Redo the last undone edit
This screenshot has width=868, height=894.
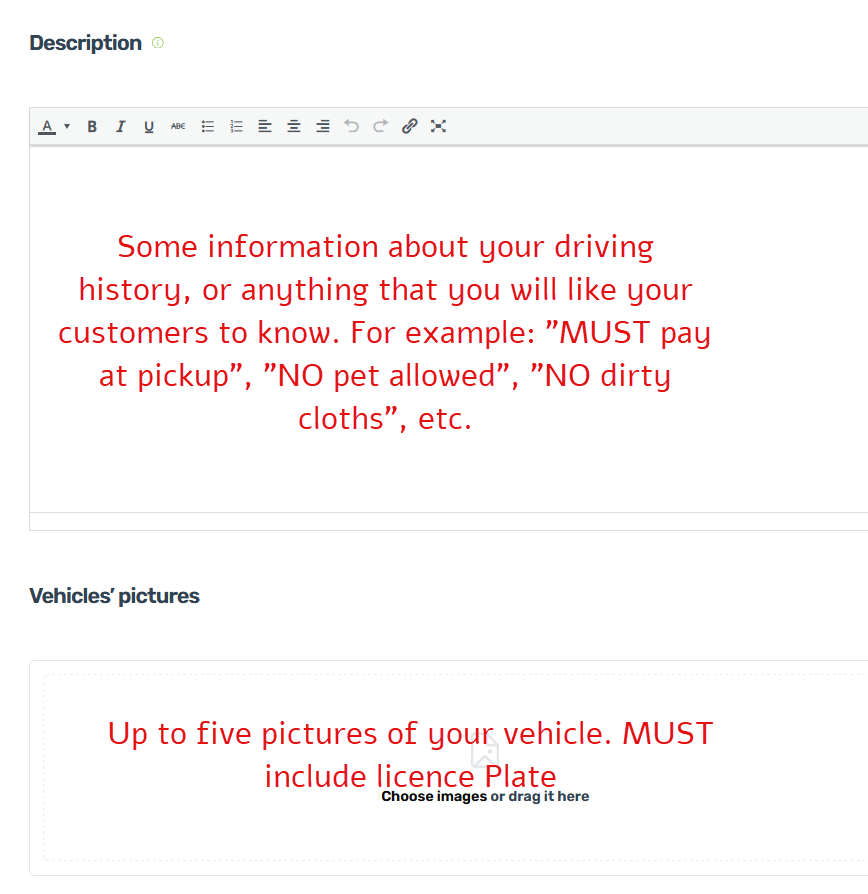pyautogui.click(x=380, y=126)
